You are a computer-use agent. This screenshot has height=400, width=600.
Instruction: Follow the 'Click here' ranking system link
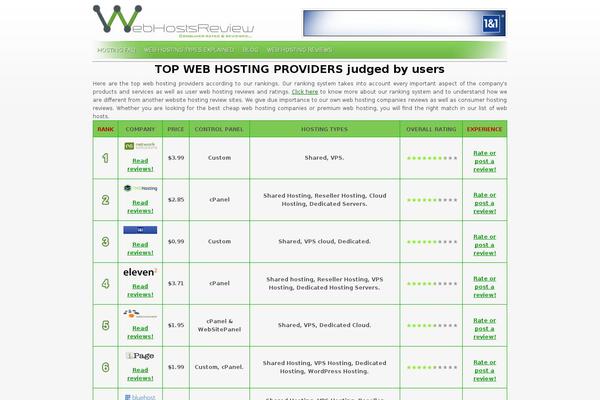tap(305, 92)
